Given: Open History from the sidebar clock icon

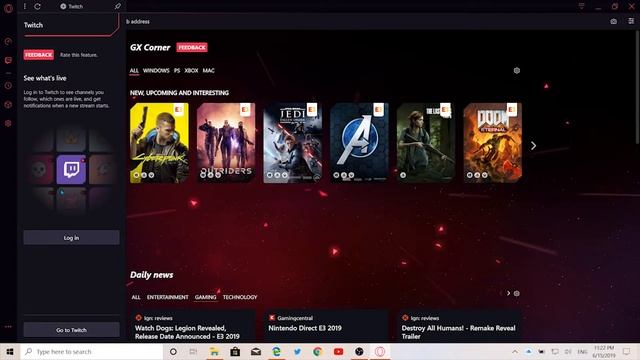Looking at the screenshot, I should coord(8,86).
